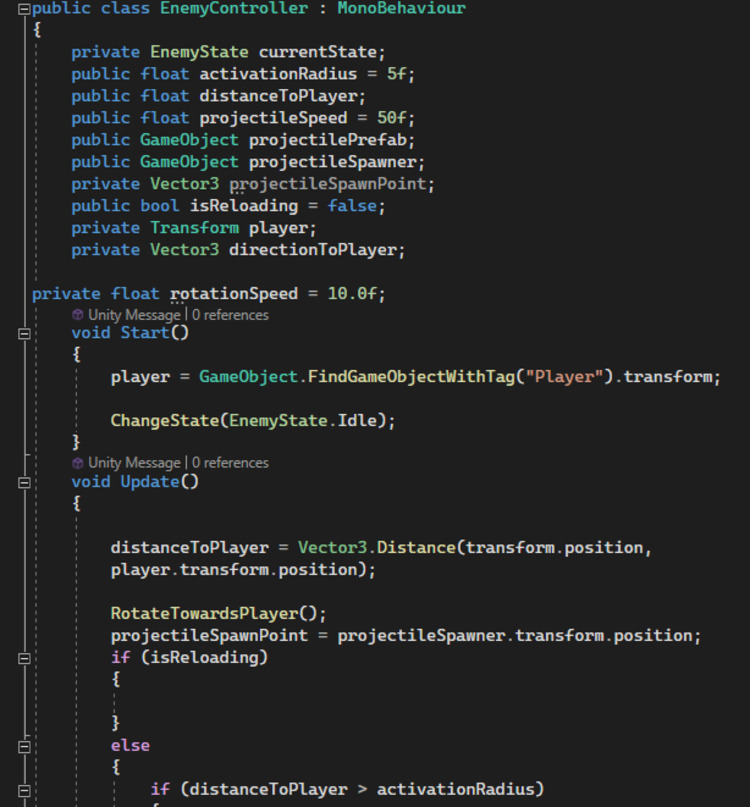The image size is (750, 807).
Task: Click the ChangeState method call
Action: [165, 421]
